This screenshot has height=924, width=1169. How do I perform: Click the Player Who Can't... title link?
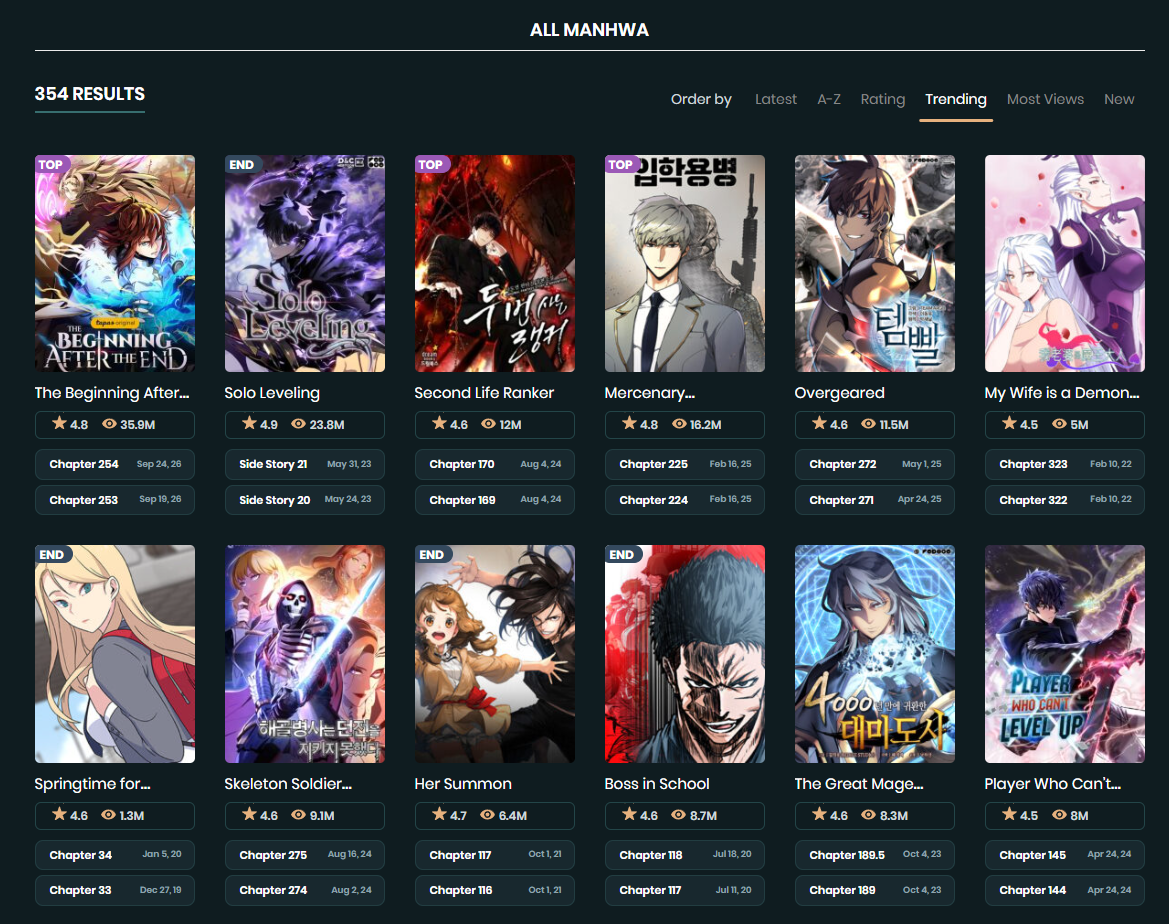pyautogui.click(x=1052, y=784)
